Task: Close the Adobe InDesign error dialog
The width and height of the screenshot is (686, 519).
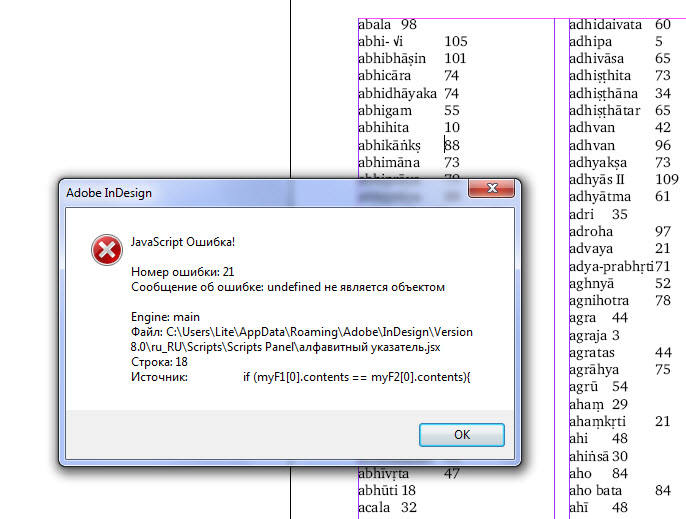Action: click(x=492, y=188)
